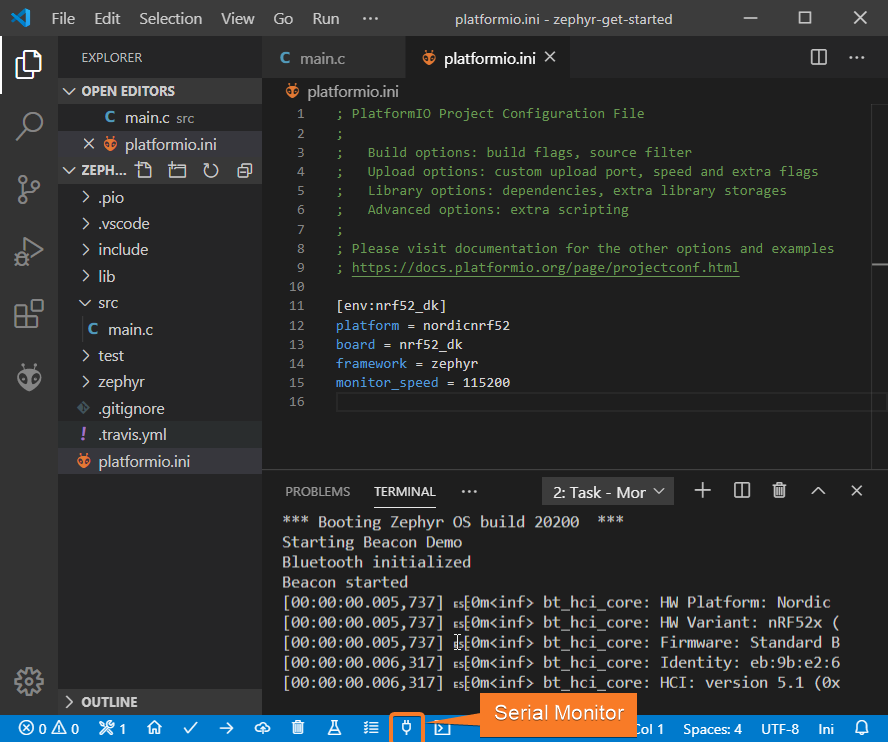
Task: Open the Serial Monitor plug icon
Action: point(407,728)
